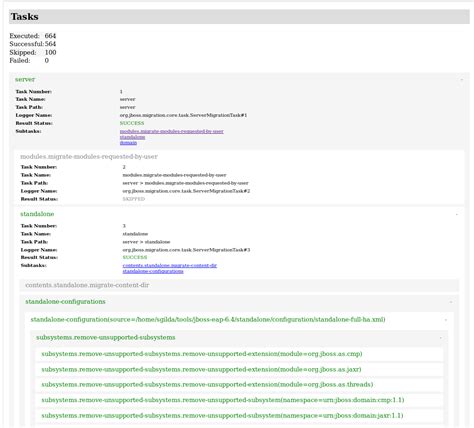Click the Task Number value 3

click(124, 226)
